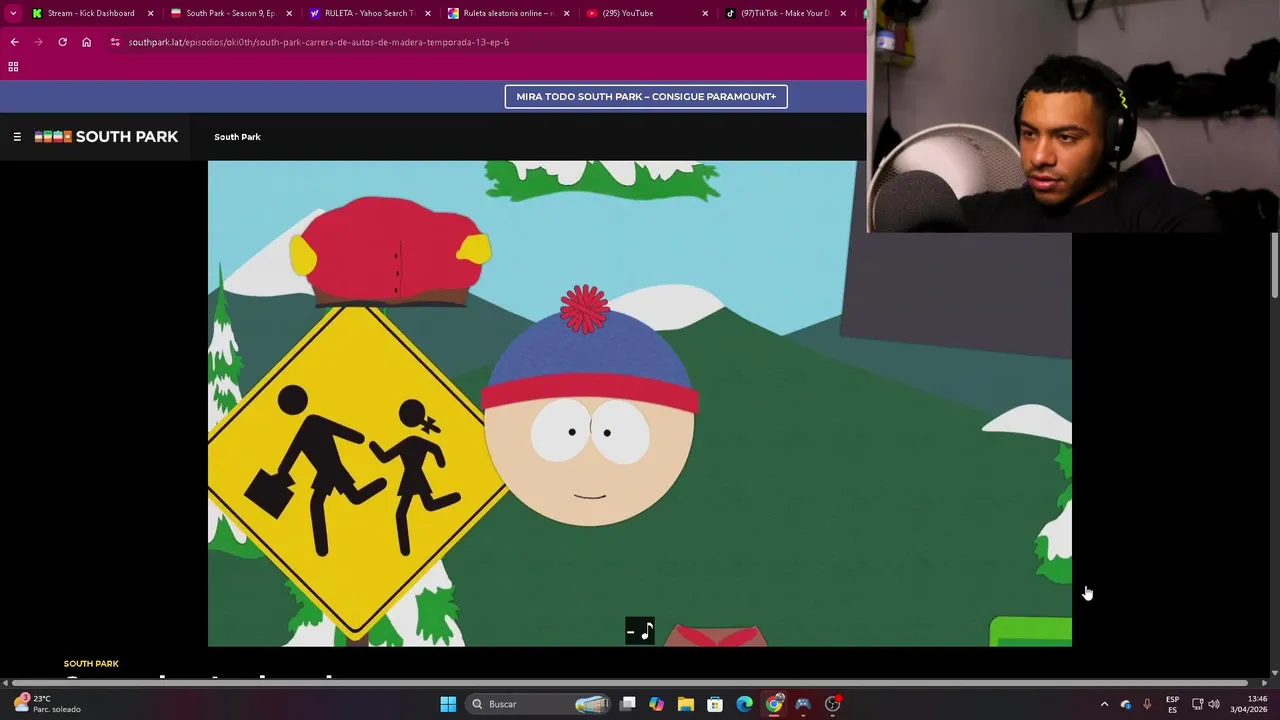The image size is (1280, 720).
Task: Open Microsoft Store from taskbar
Action: coord(715,704)
